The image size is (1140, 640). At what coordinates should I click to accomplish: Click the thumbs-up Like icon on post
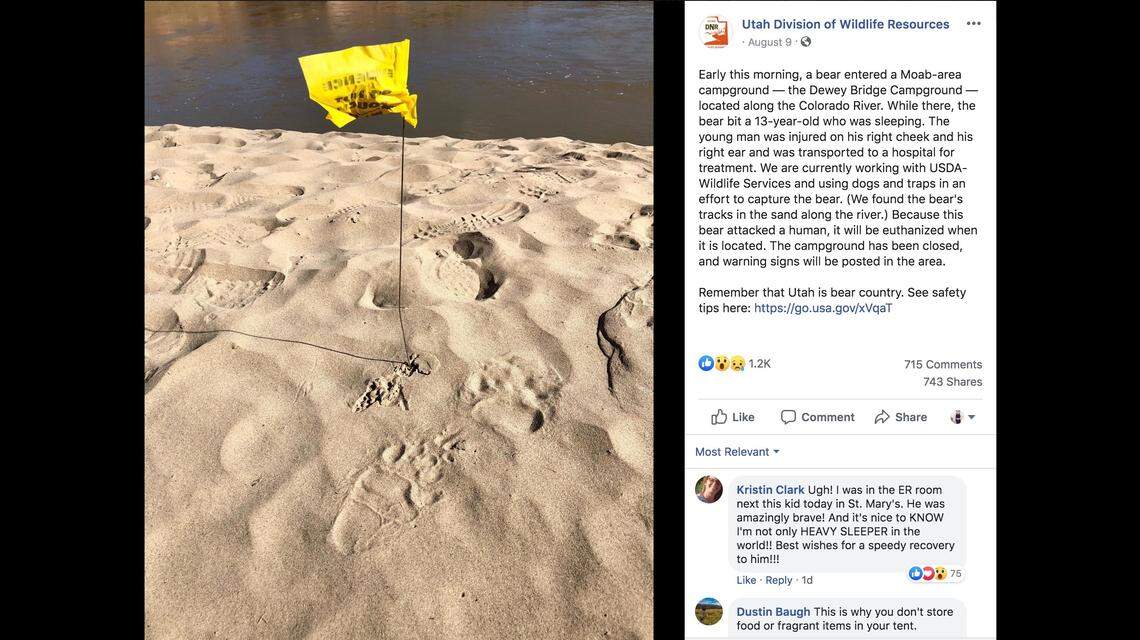pos(719,417)
